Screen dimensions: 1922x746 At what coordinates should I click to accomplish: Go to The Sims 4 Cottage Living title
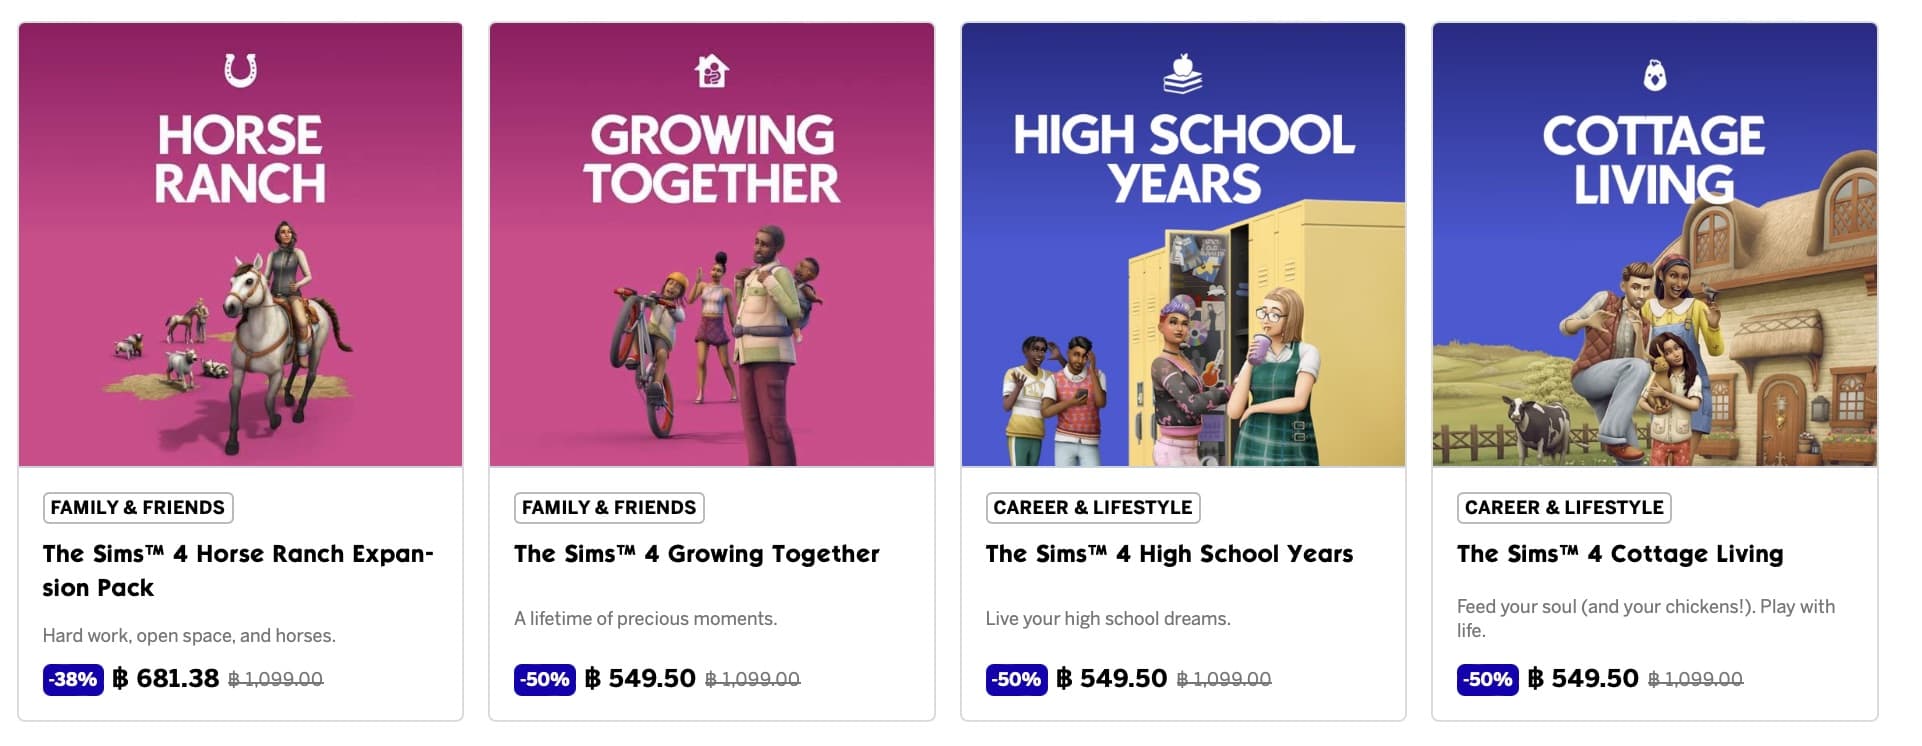[1620, 554]
